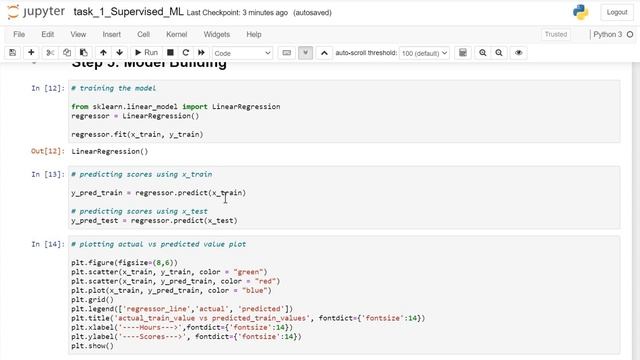Move selected cell up

[103, 53]
